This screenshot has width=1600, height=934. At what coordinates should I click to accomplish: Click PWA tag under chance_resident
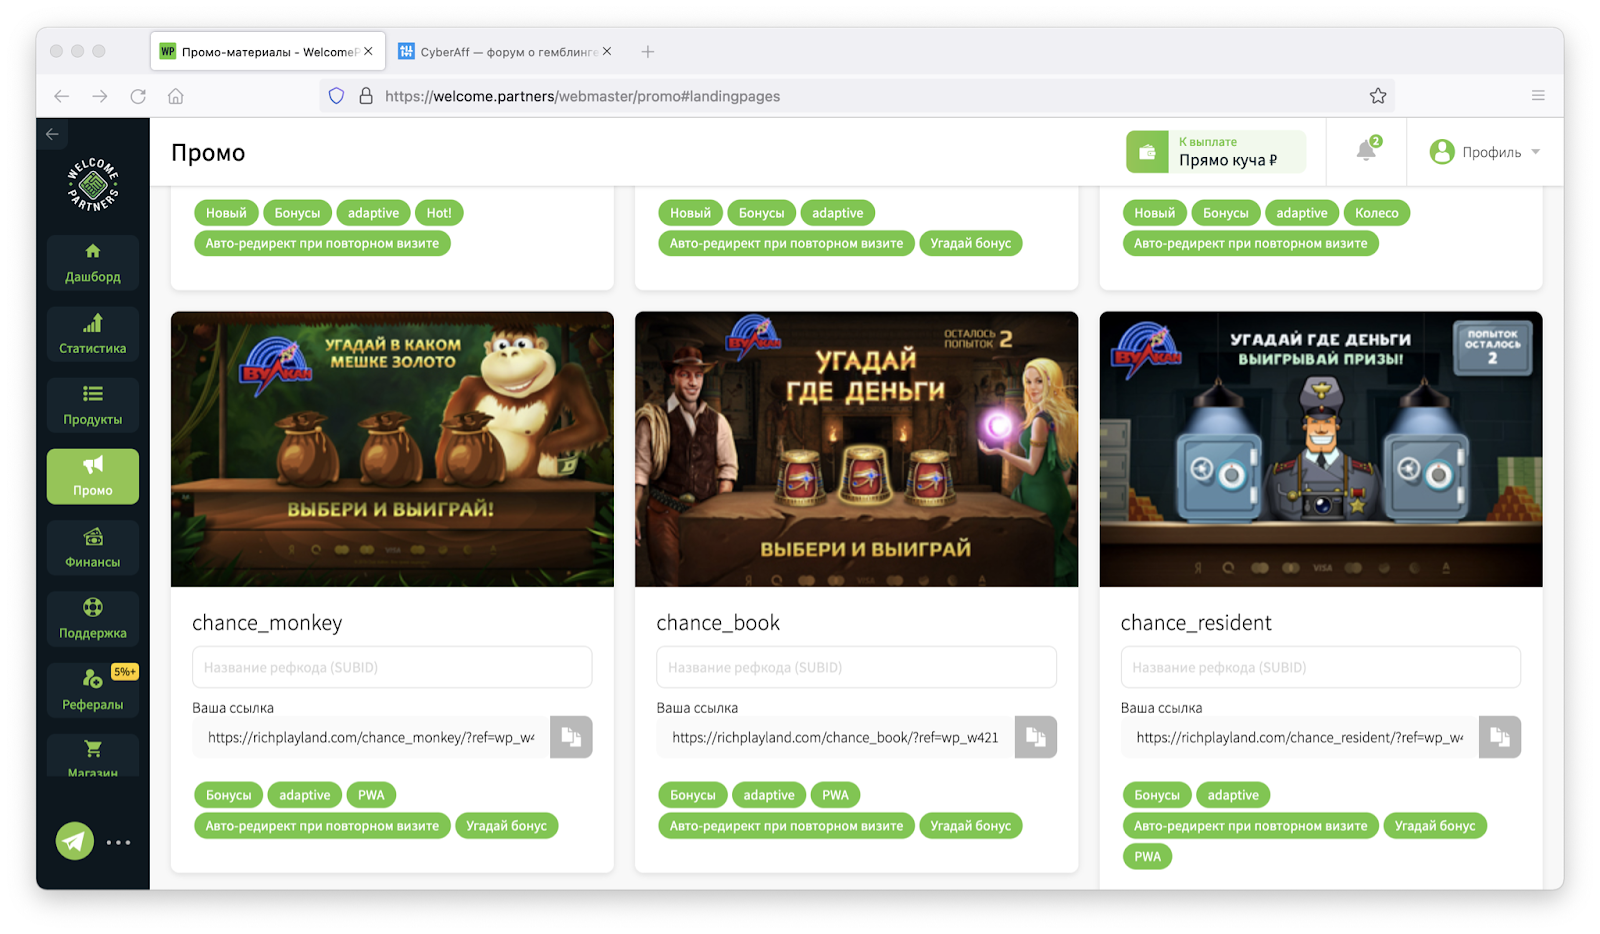[1148, 856]
